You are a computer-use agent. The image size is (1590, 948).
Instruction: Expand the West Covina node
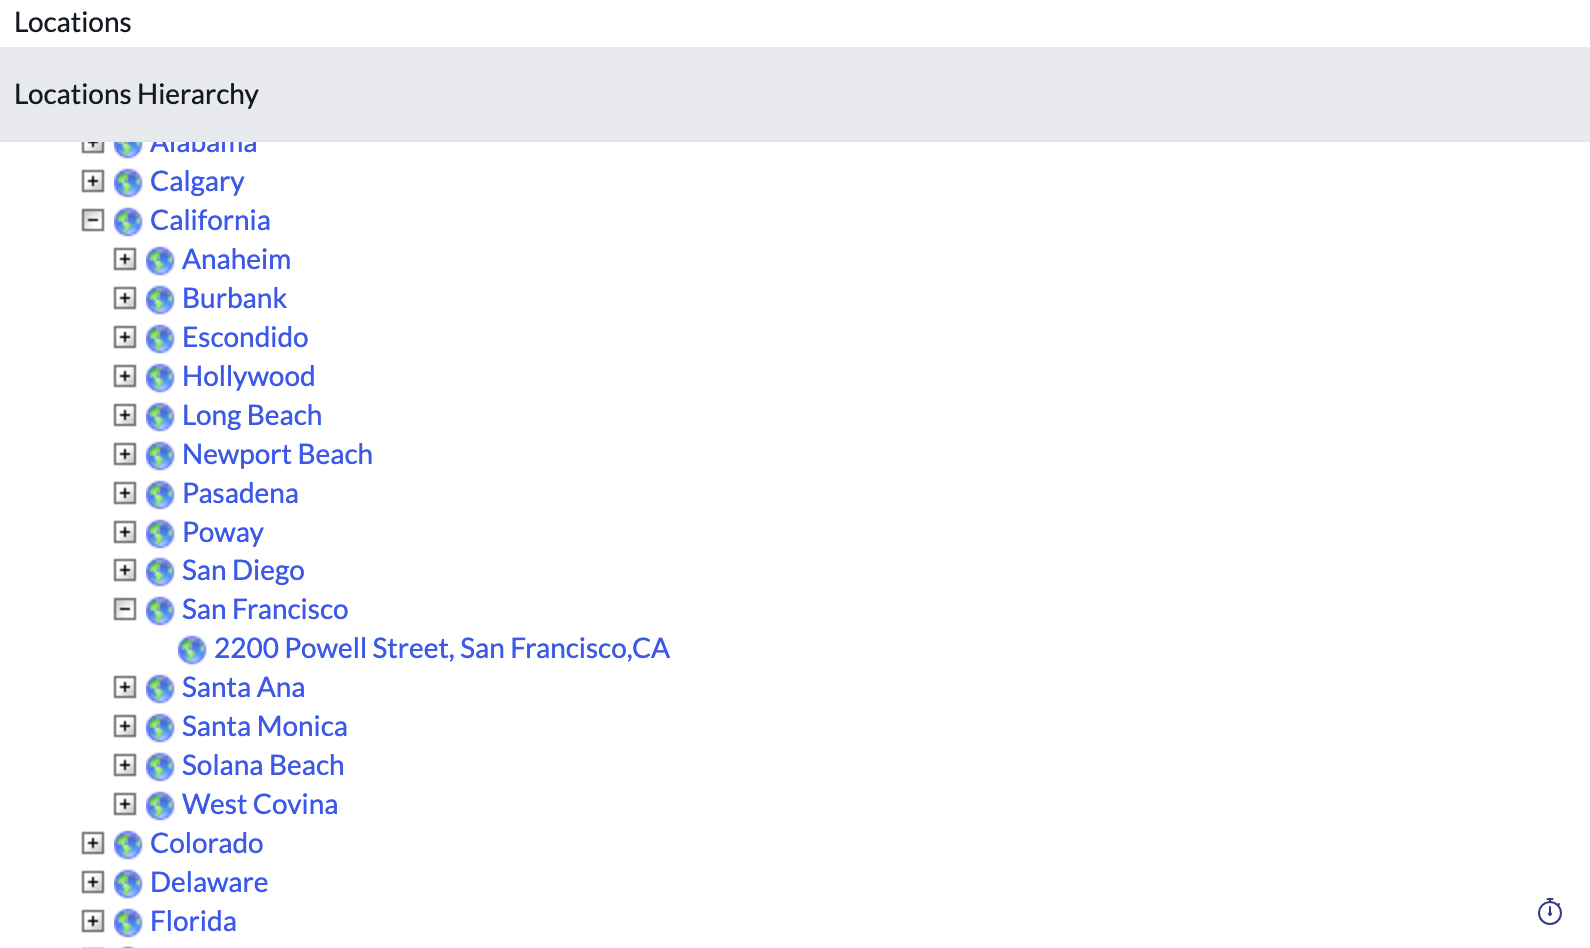click(x=125, y=804)
